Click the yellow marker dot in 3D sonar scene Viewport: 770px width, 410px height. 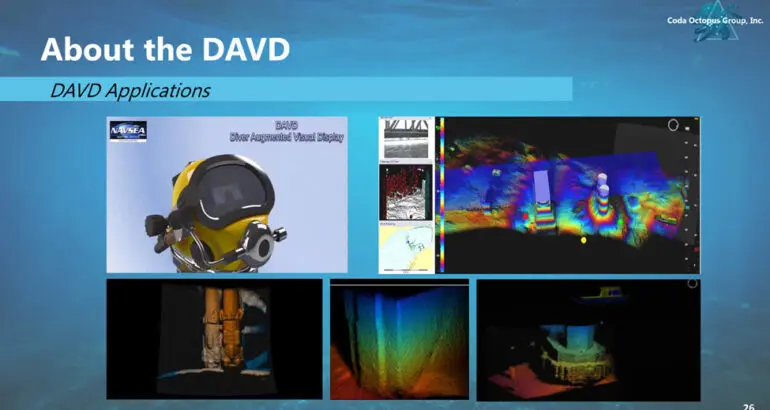point(583,240)
